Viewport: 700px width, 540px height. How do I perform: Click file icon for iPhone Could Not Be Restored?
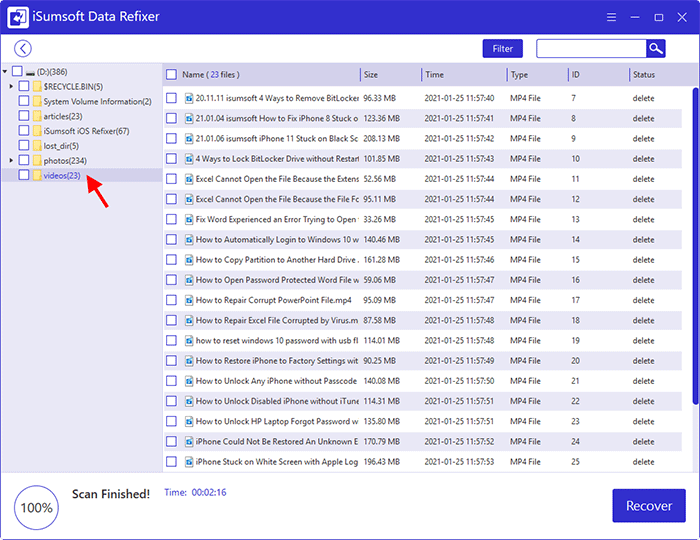click(189, 441)
